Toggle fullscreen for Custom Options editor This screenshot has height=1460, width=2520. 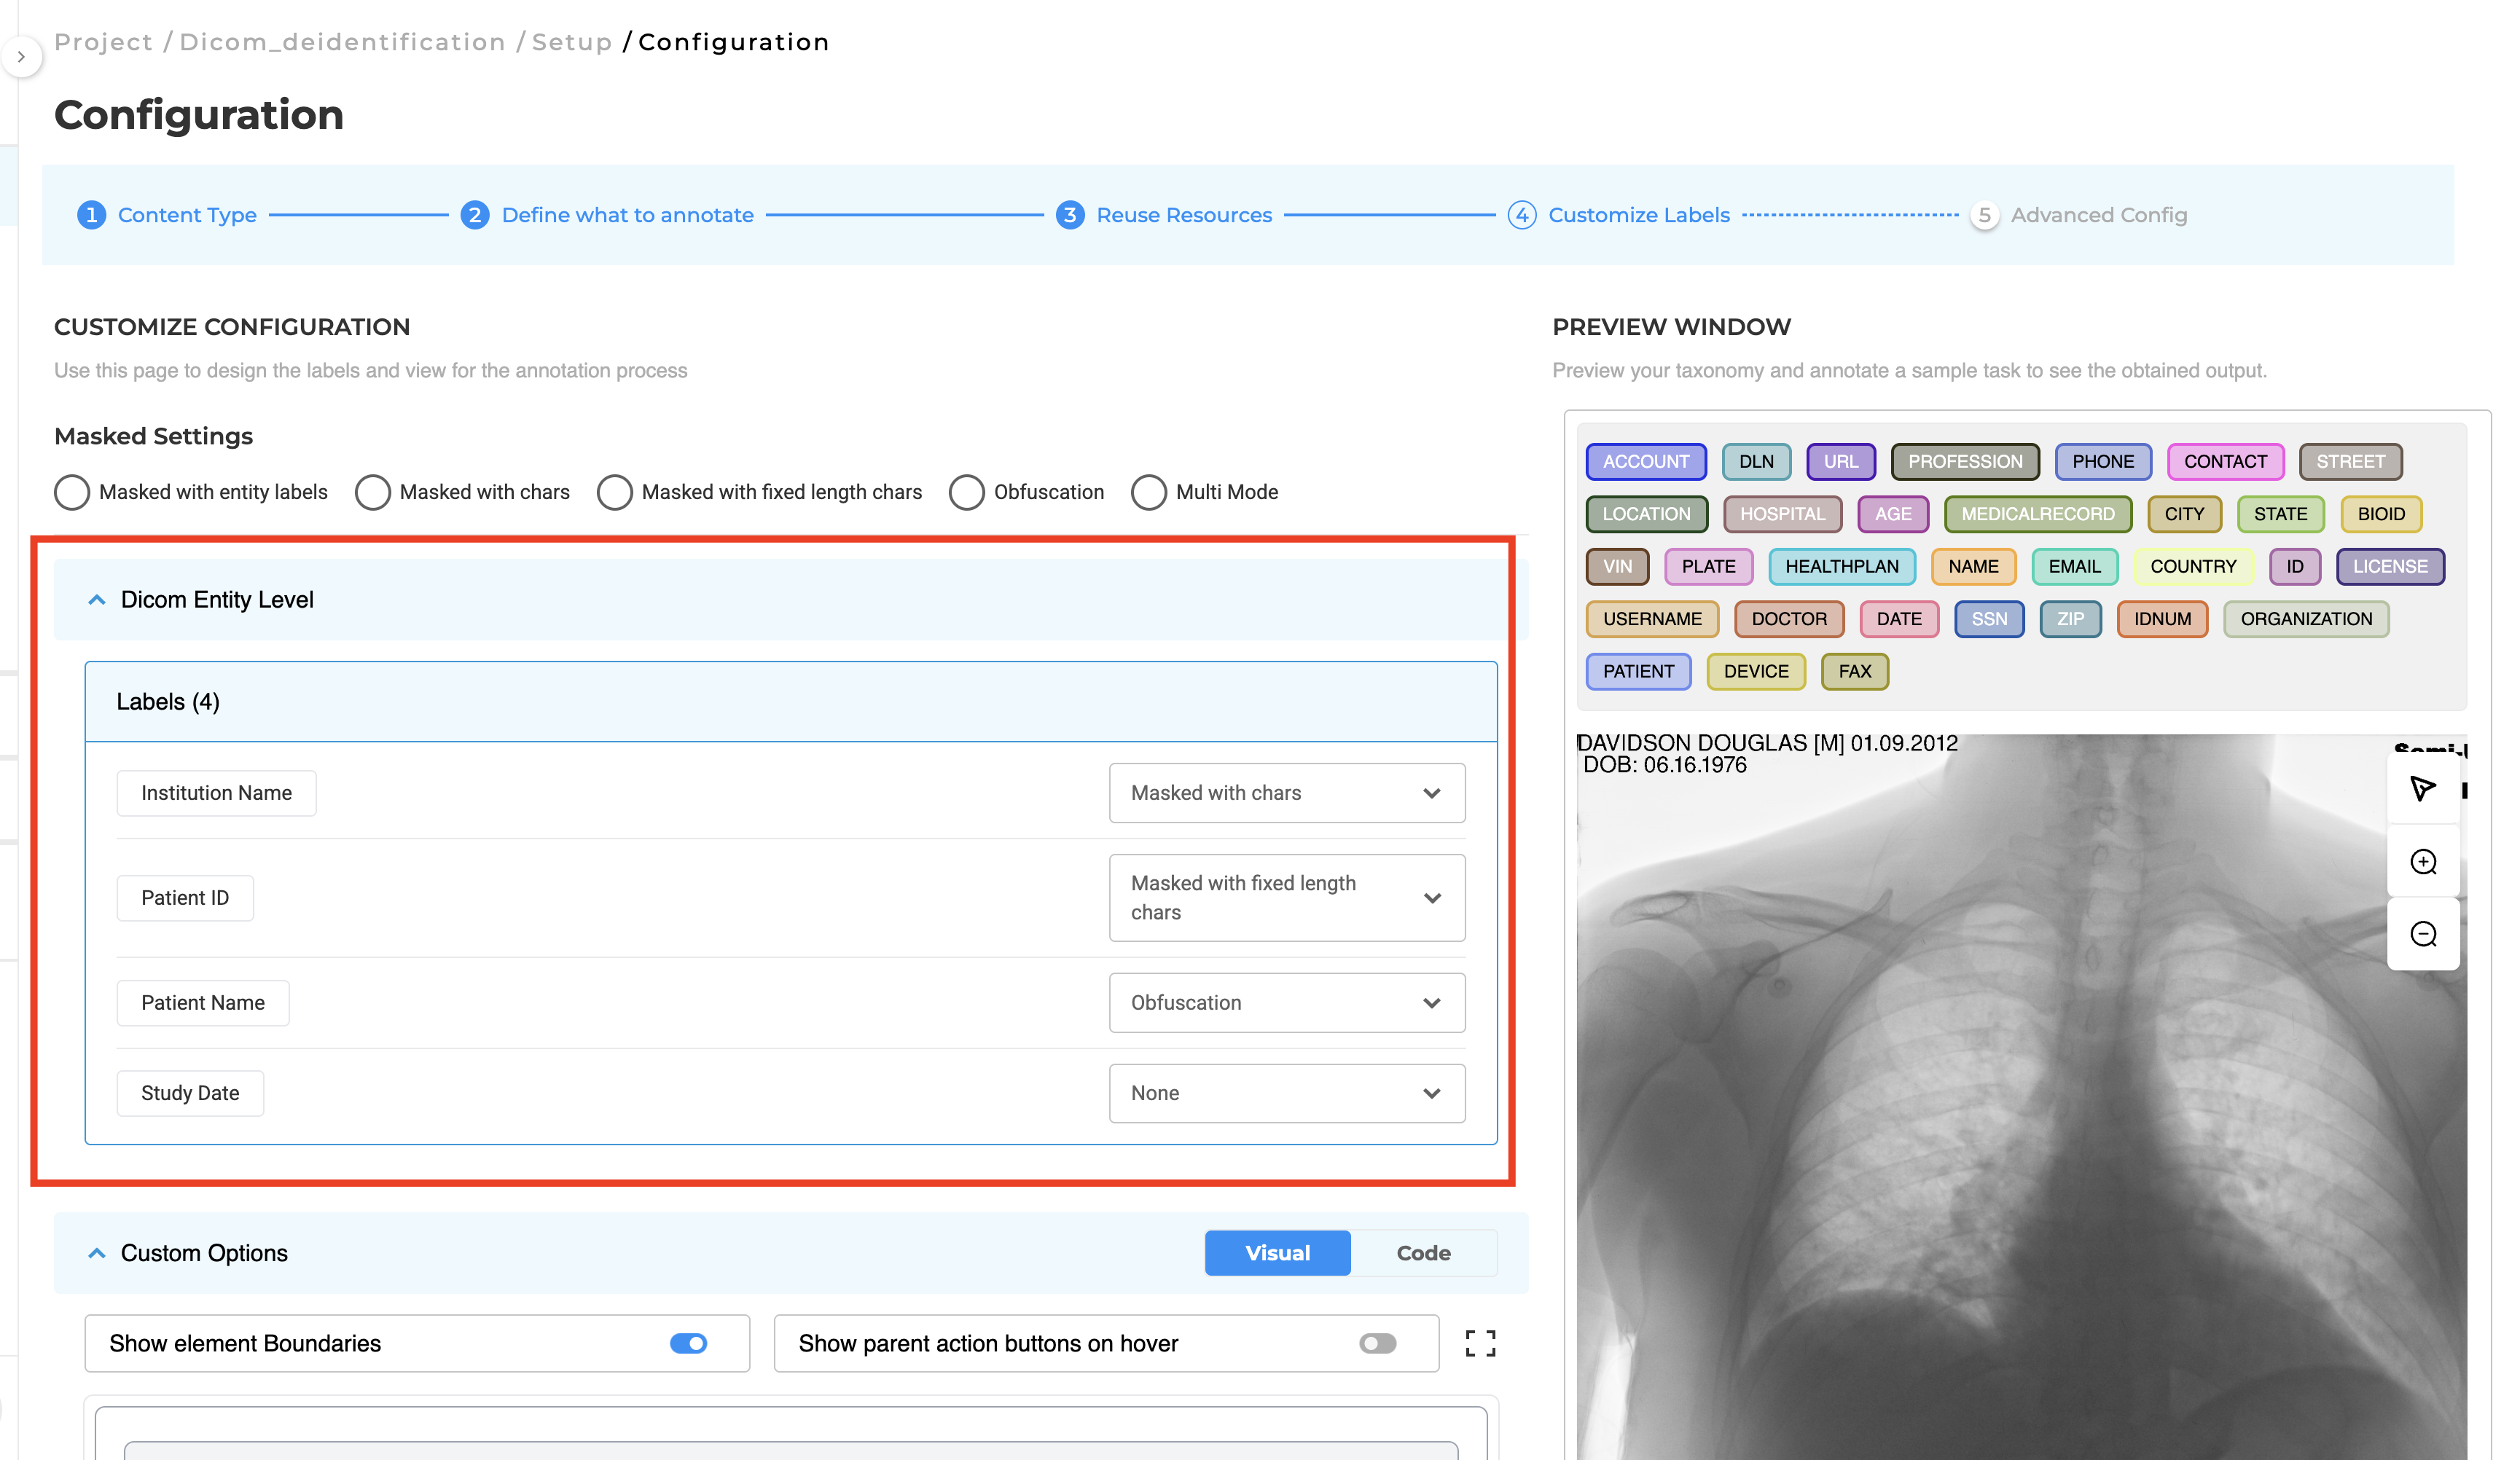click(1480, 1343)
